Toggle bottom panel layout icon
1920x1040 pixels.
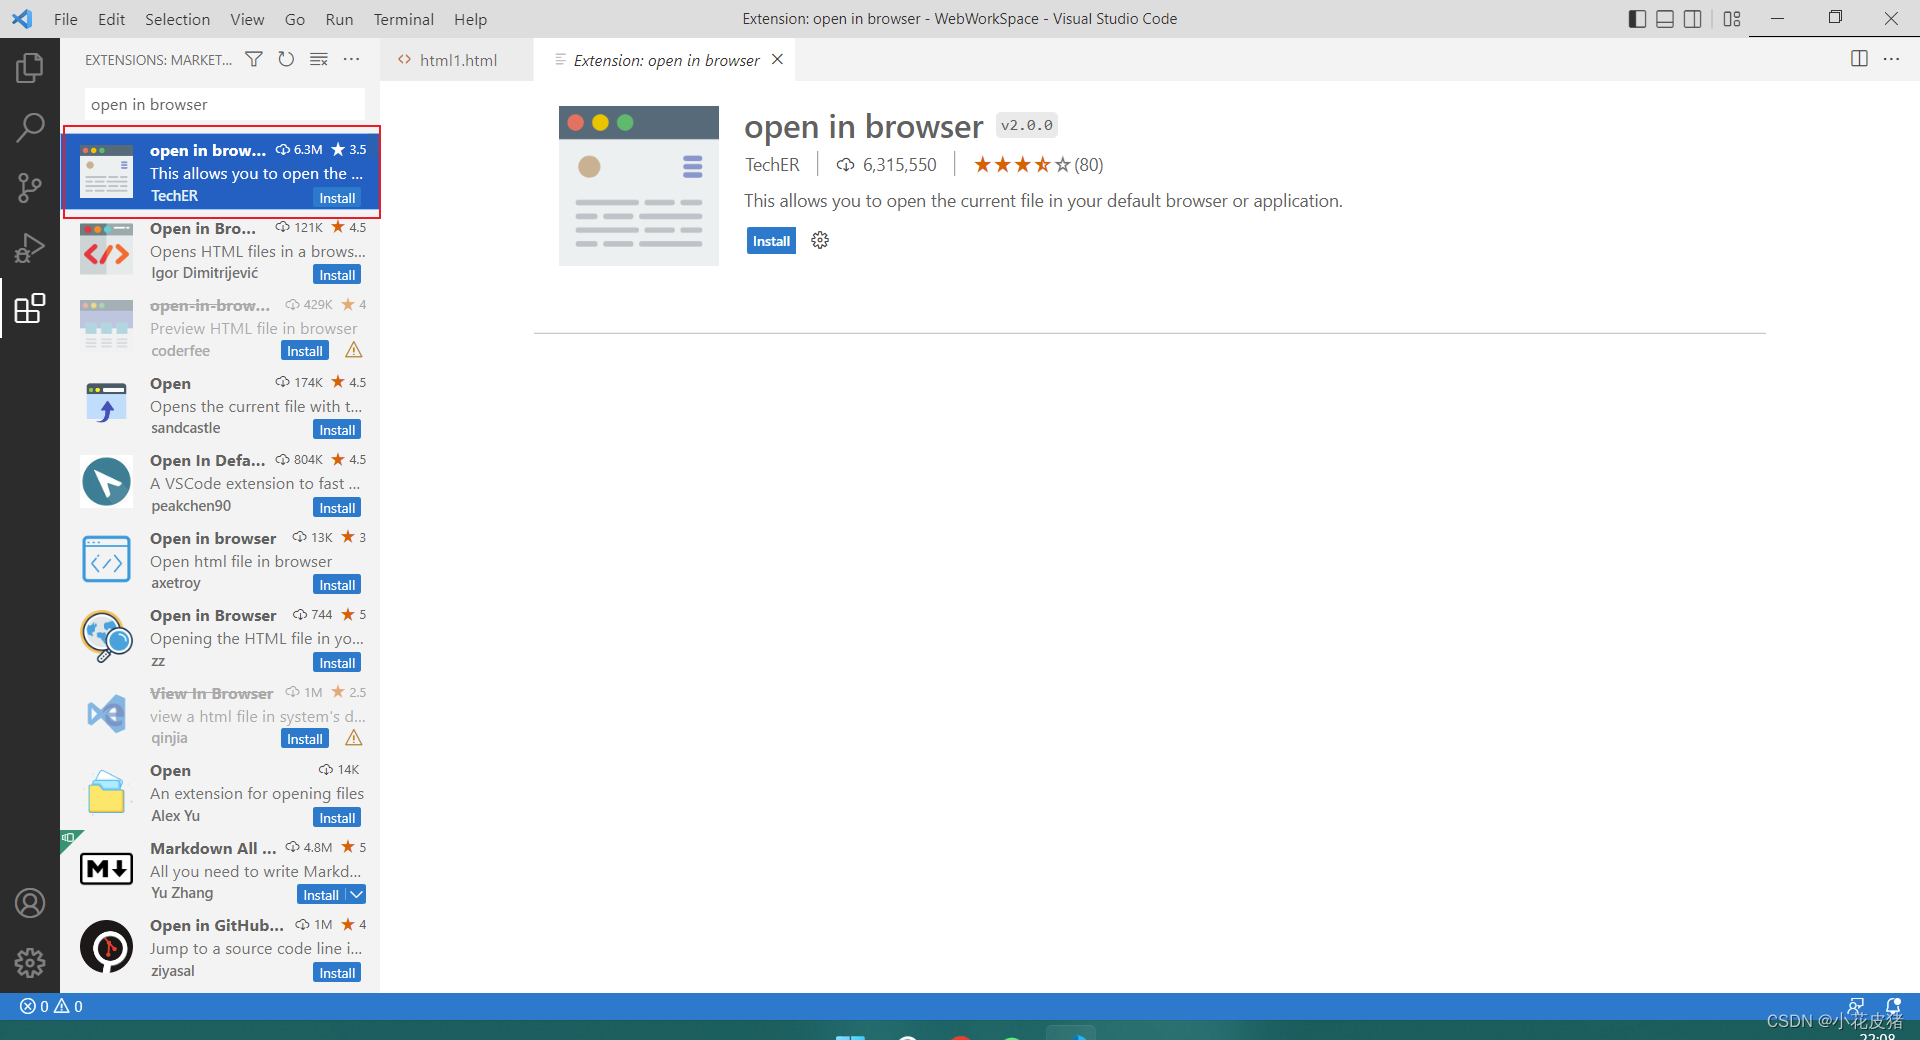(1665, 19)
